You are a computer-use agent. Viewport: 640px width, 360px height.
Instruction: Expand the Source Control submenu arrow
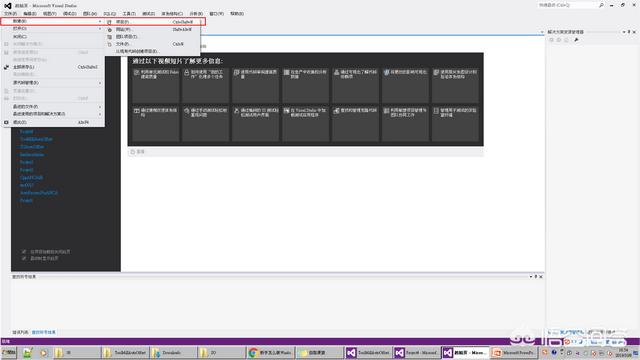(100, 83)
